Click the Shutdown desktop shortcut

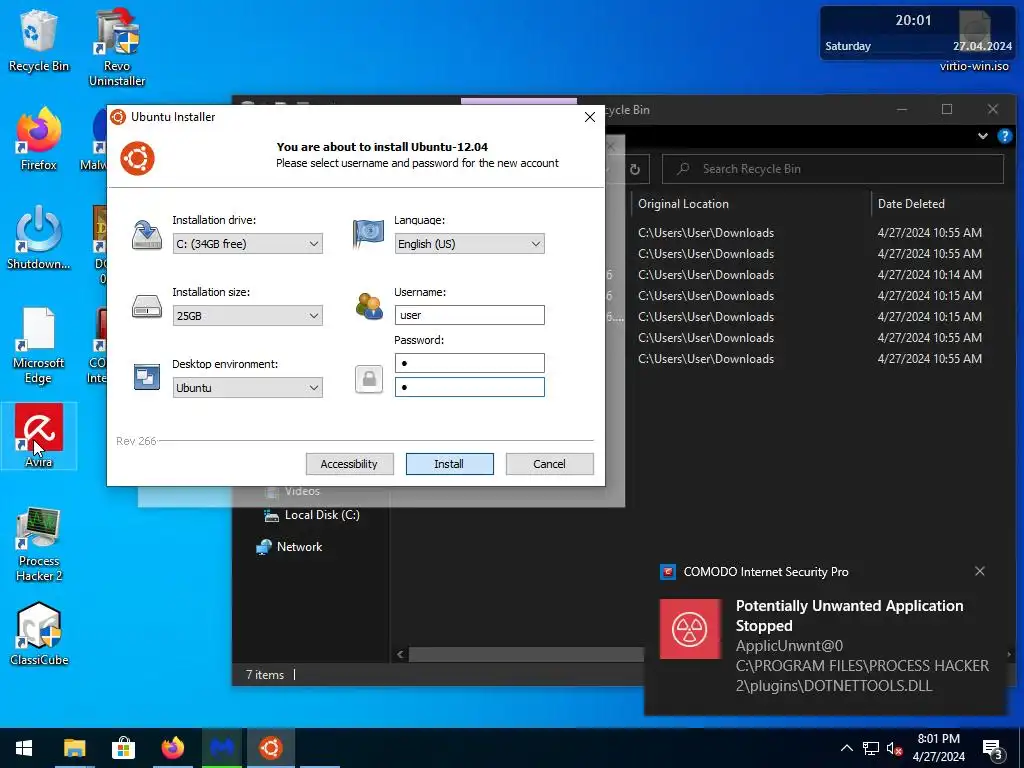[39, 237]
